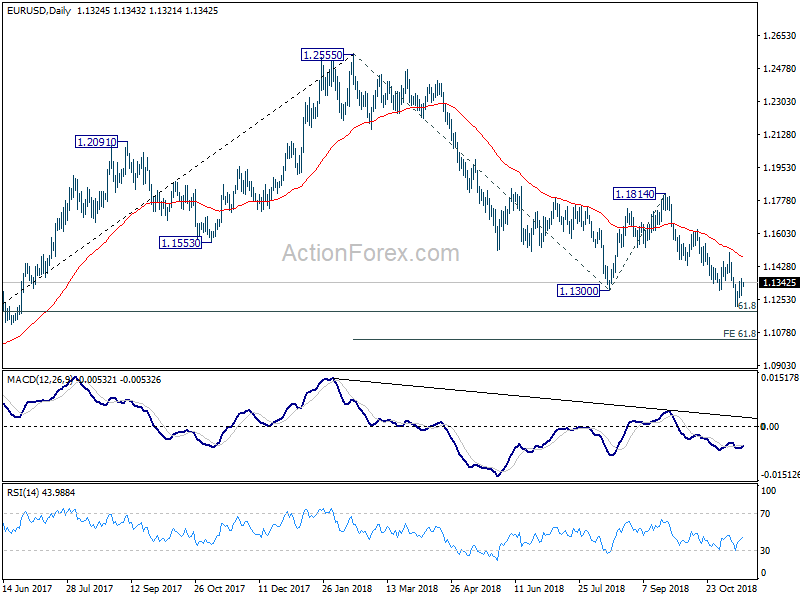Viewport: 800px width, 600px height.
Task: Click the 1.26530 price axis value
Action: coord(779,36)
